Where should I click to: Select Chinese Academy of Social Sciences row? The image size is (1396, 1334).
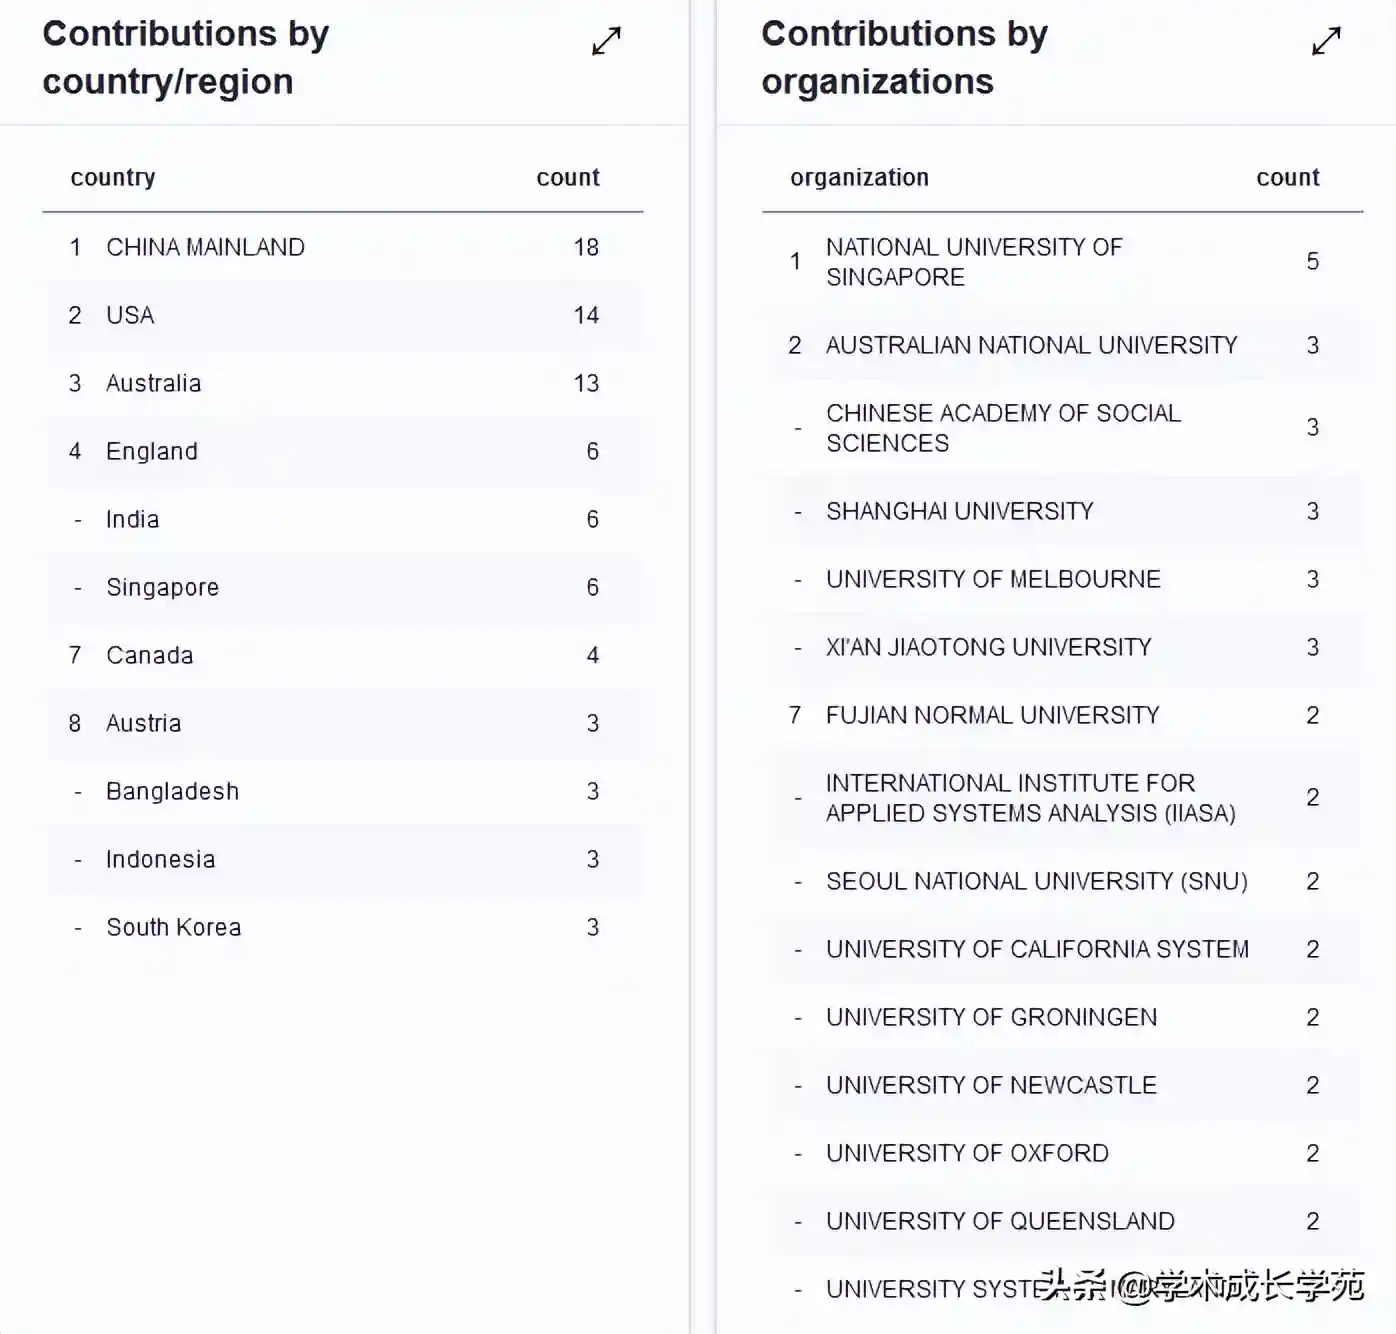point(1063,428)
